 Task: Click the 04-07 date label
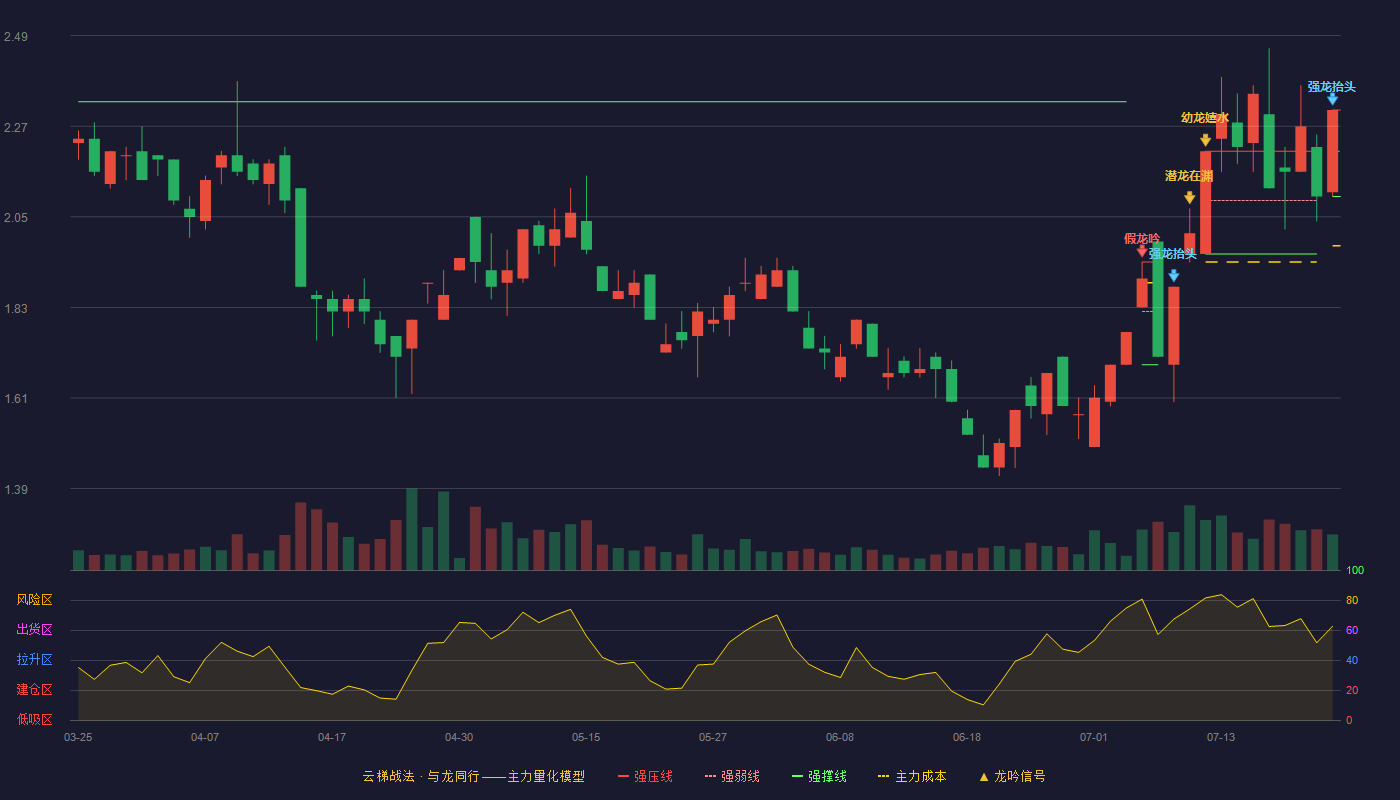(205, 737)
